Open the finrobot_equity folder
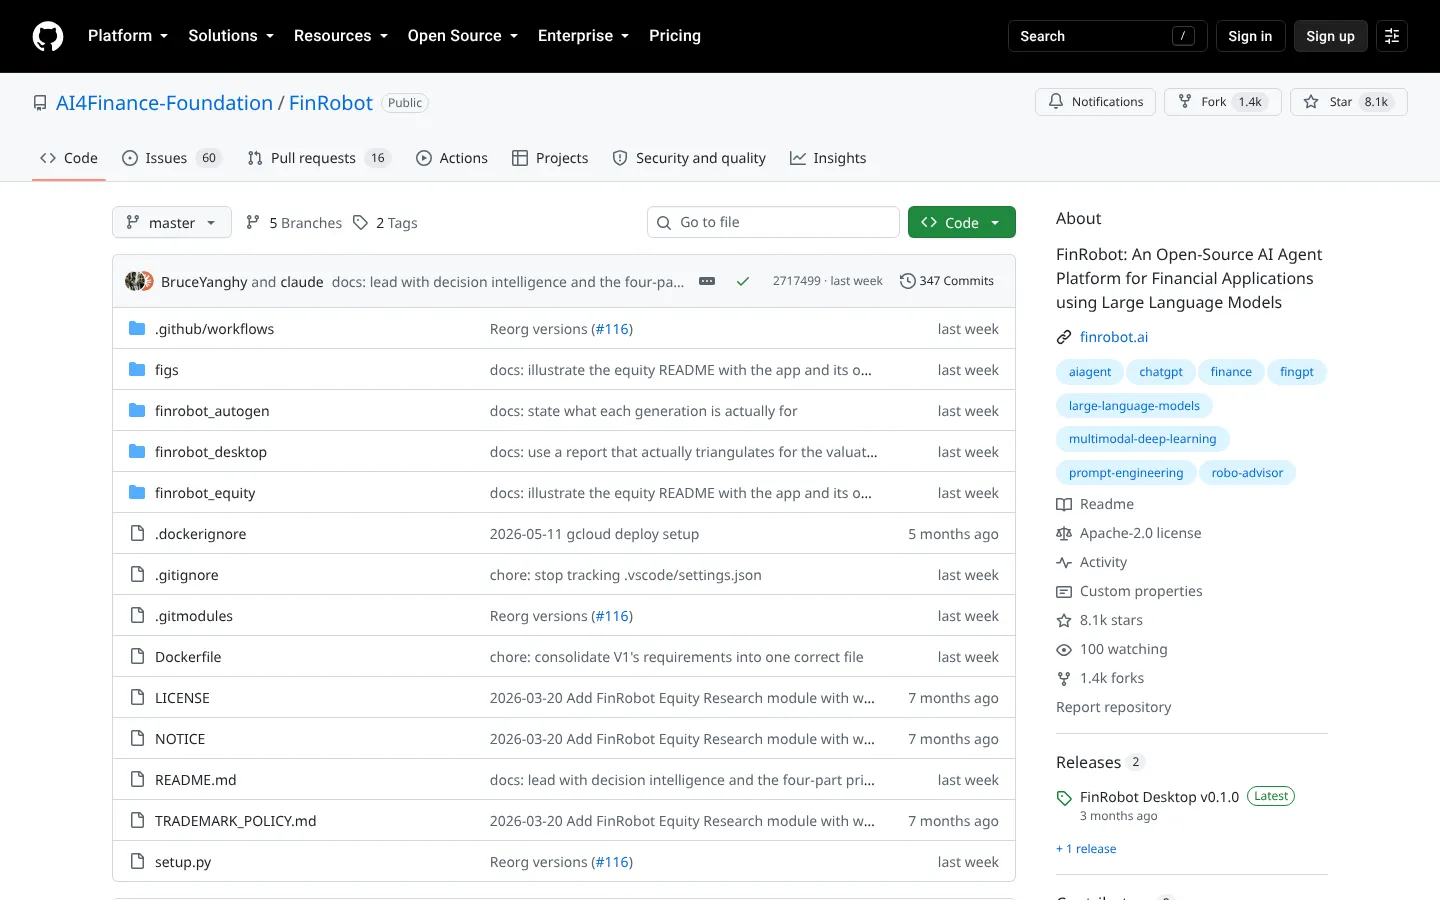1440x900 pixels. (x=205, y=493)
